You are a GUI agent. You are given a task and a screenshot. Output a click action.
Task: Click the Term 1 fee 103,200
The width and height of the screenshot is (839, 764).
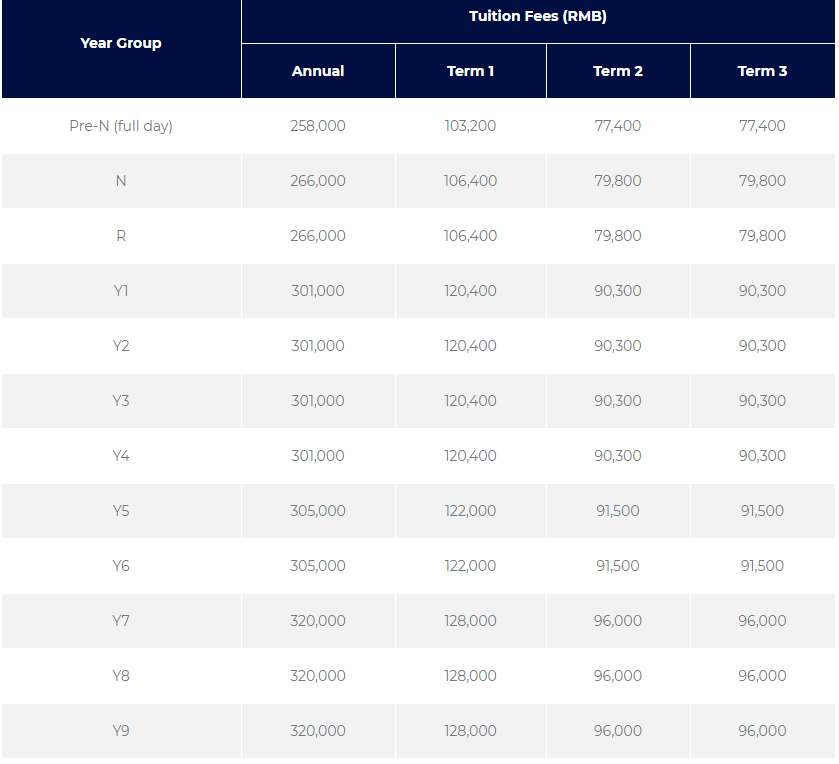click(x=470, y=126)
